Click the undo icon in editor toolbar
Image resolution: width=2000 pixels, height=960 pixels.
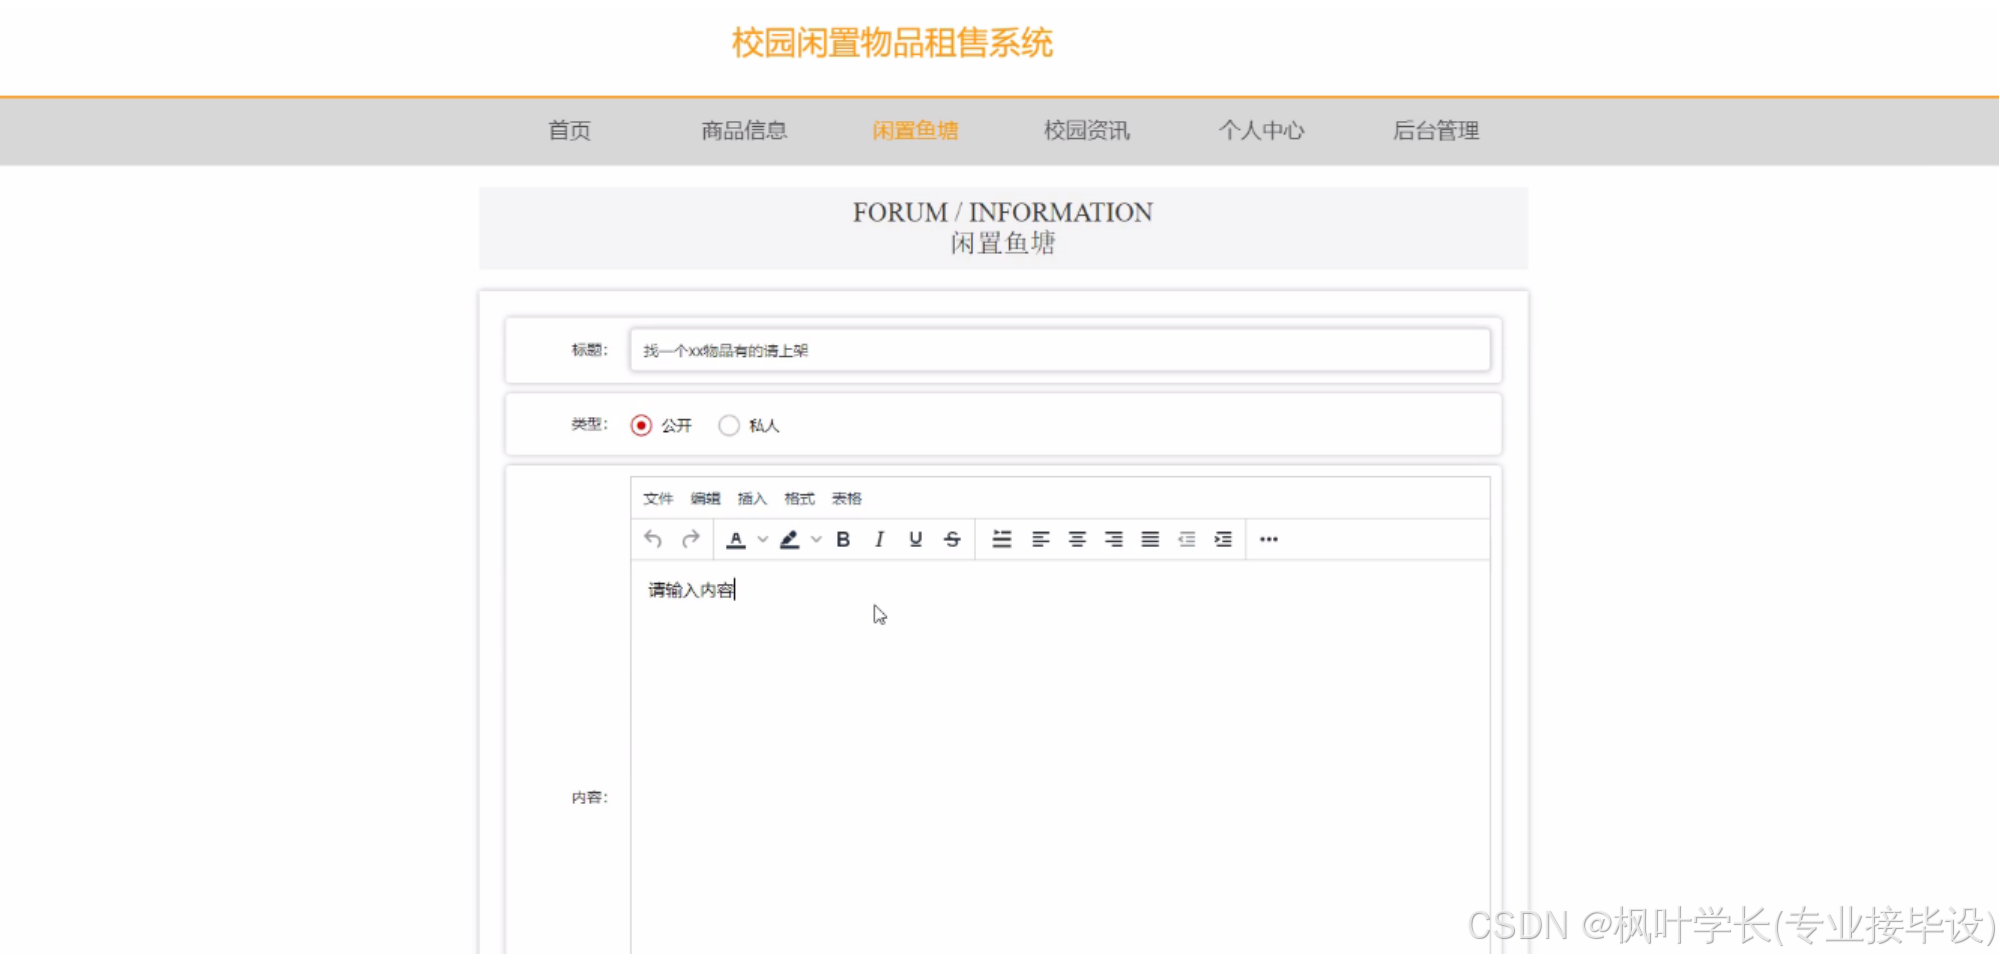click(x=653, y=539)
